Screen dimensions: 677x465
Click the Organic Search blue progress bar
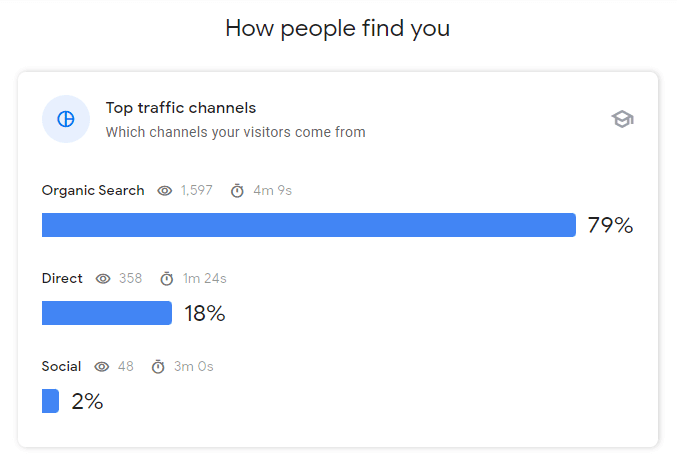click(x=308, y=225)
